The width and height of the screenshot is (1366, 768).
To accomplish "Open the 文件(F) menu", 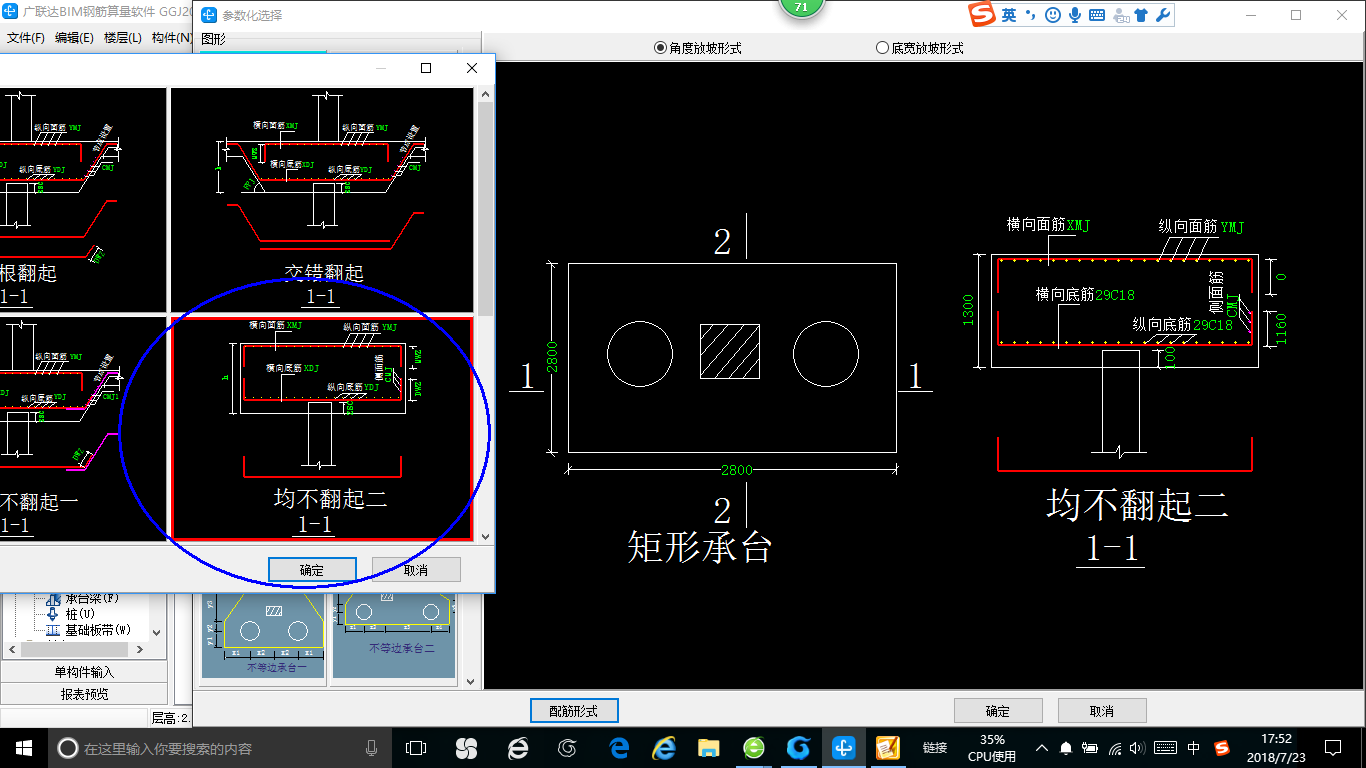I will point(26,38).
